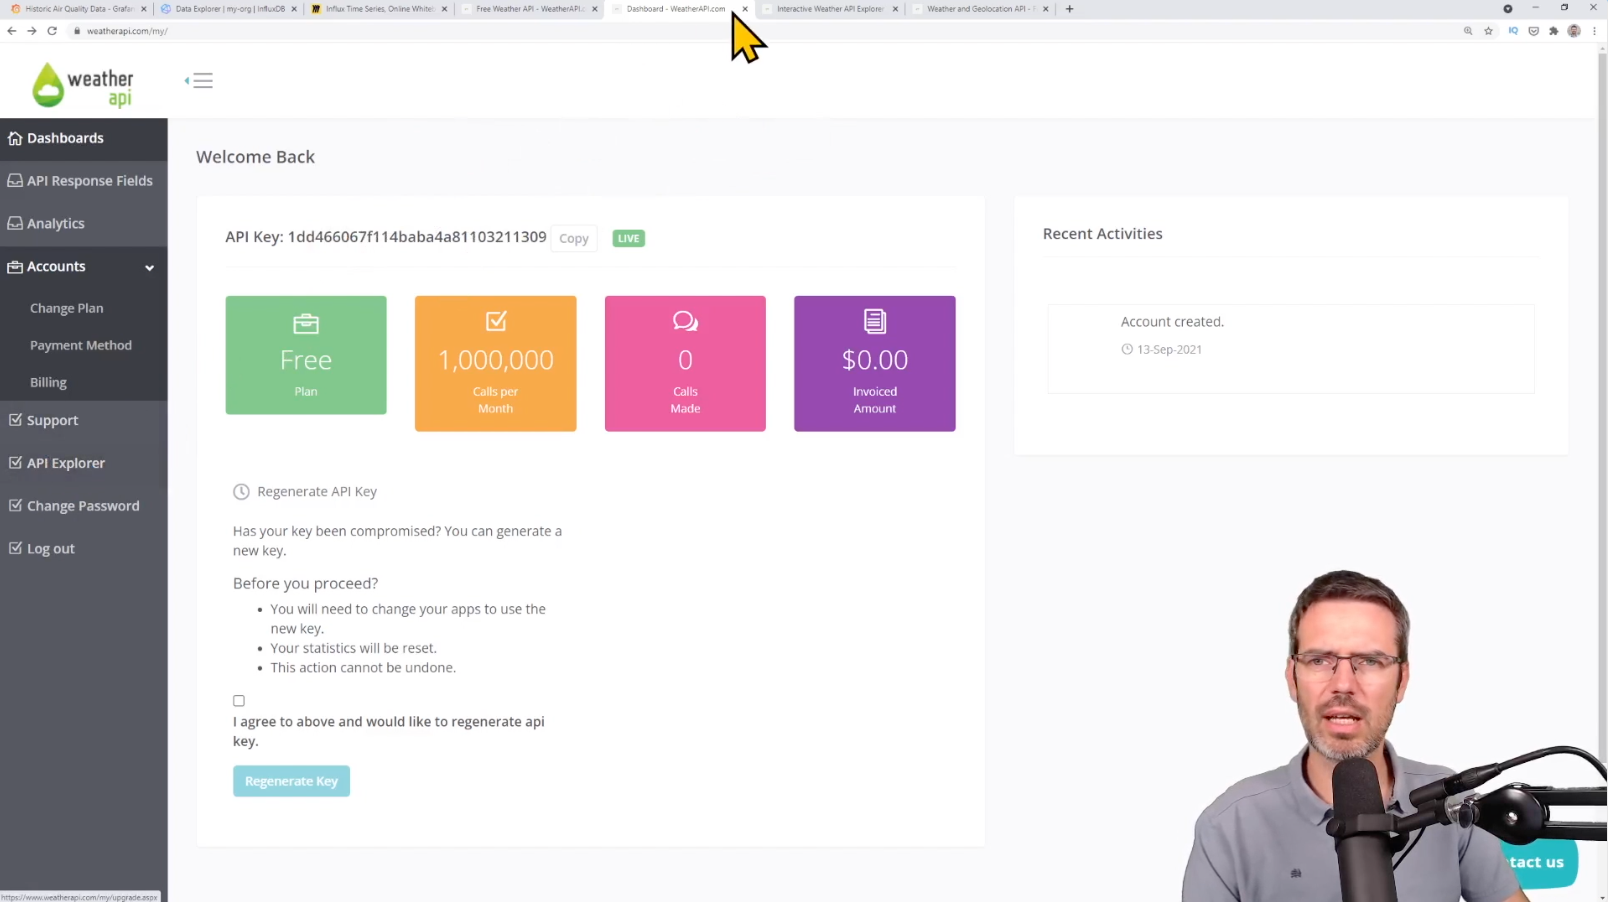Click the browser back arrow
1608x902 pixels.
pos(12,31)
